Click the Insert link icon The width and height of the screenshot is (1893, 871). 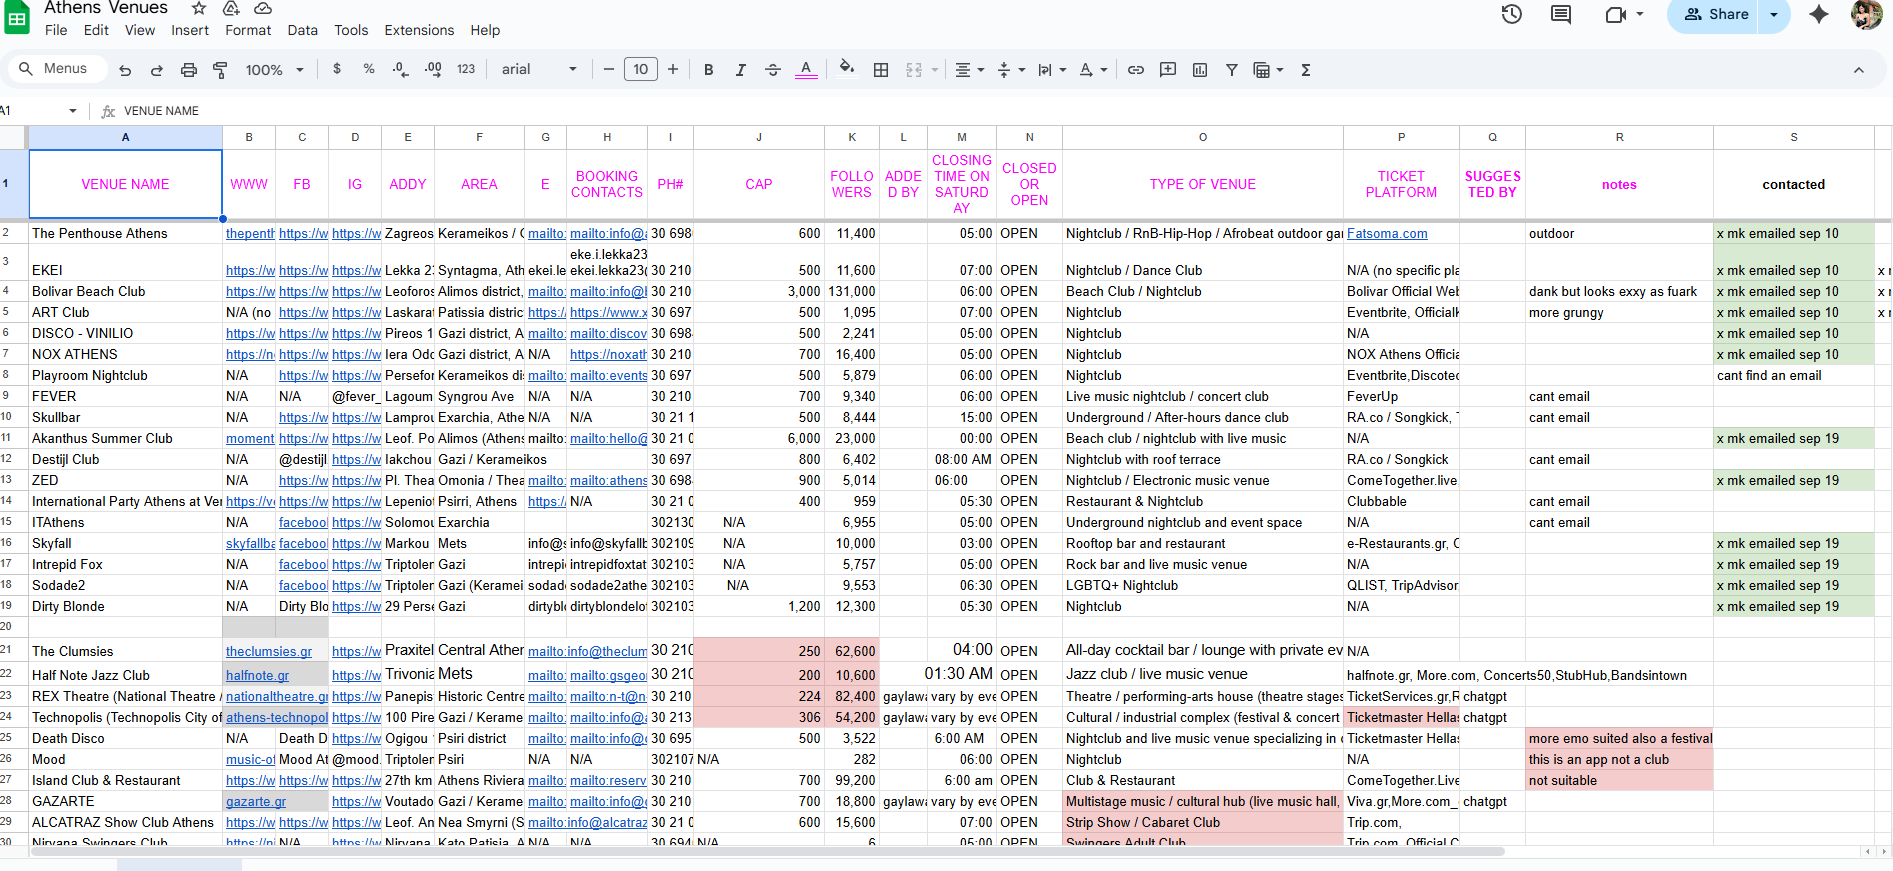click(1136, 70)
